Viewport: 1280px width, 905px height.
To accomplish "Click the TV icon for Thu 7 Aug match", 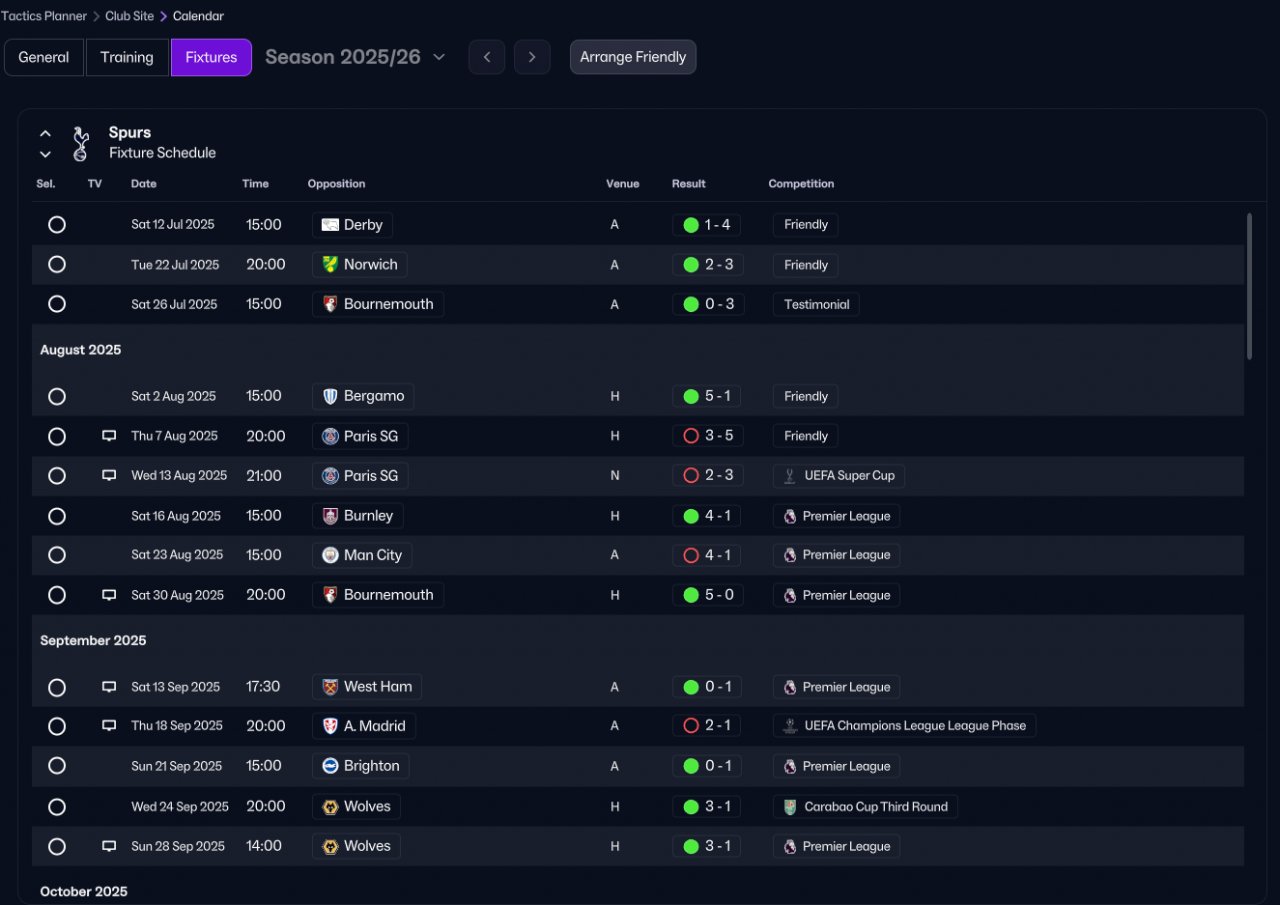I will pos(109,436).
